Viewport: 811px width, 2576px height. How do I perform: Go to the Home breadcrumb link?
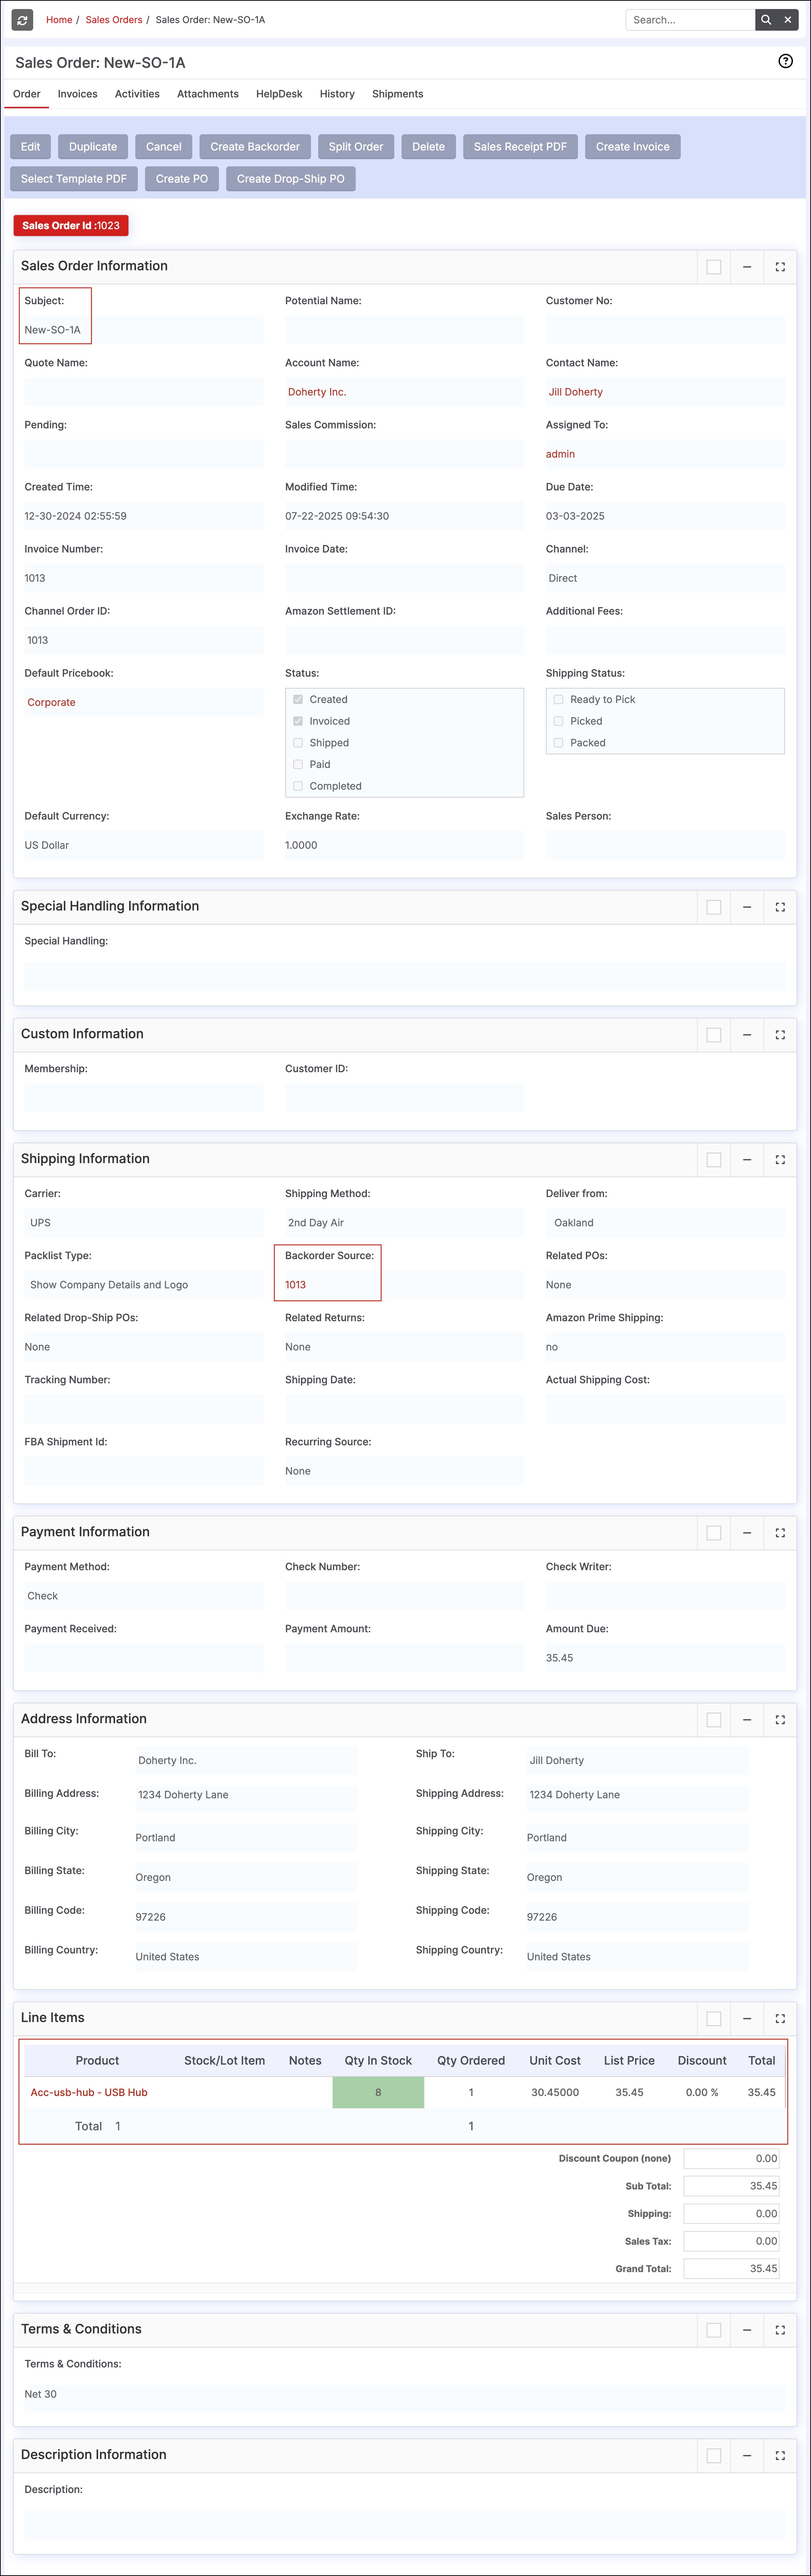pos(59,20)
